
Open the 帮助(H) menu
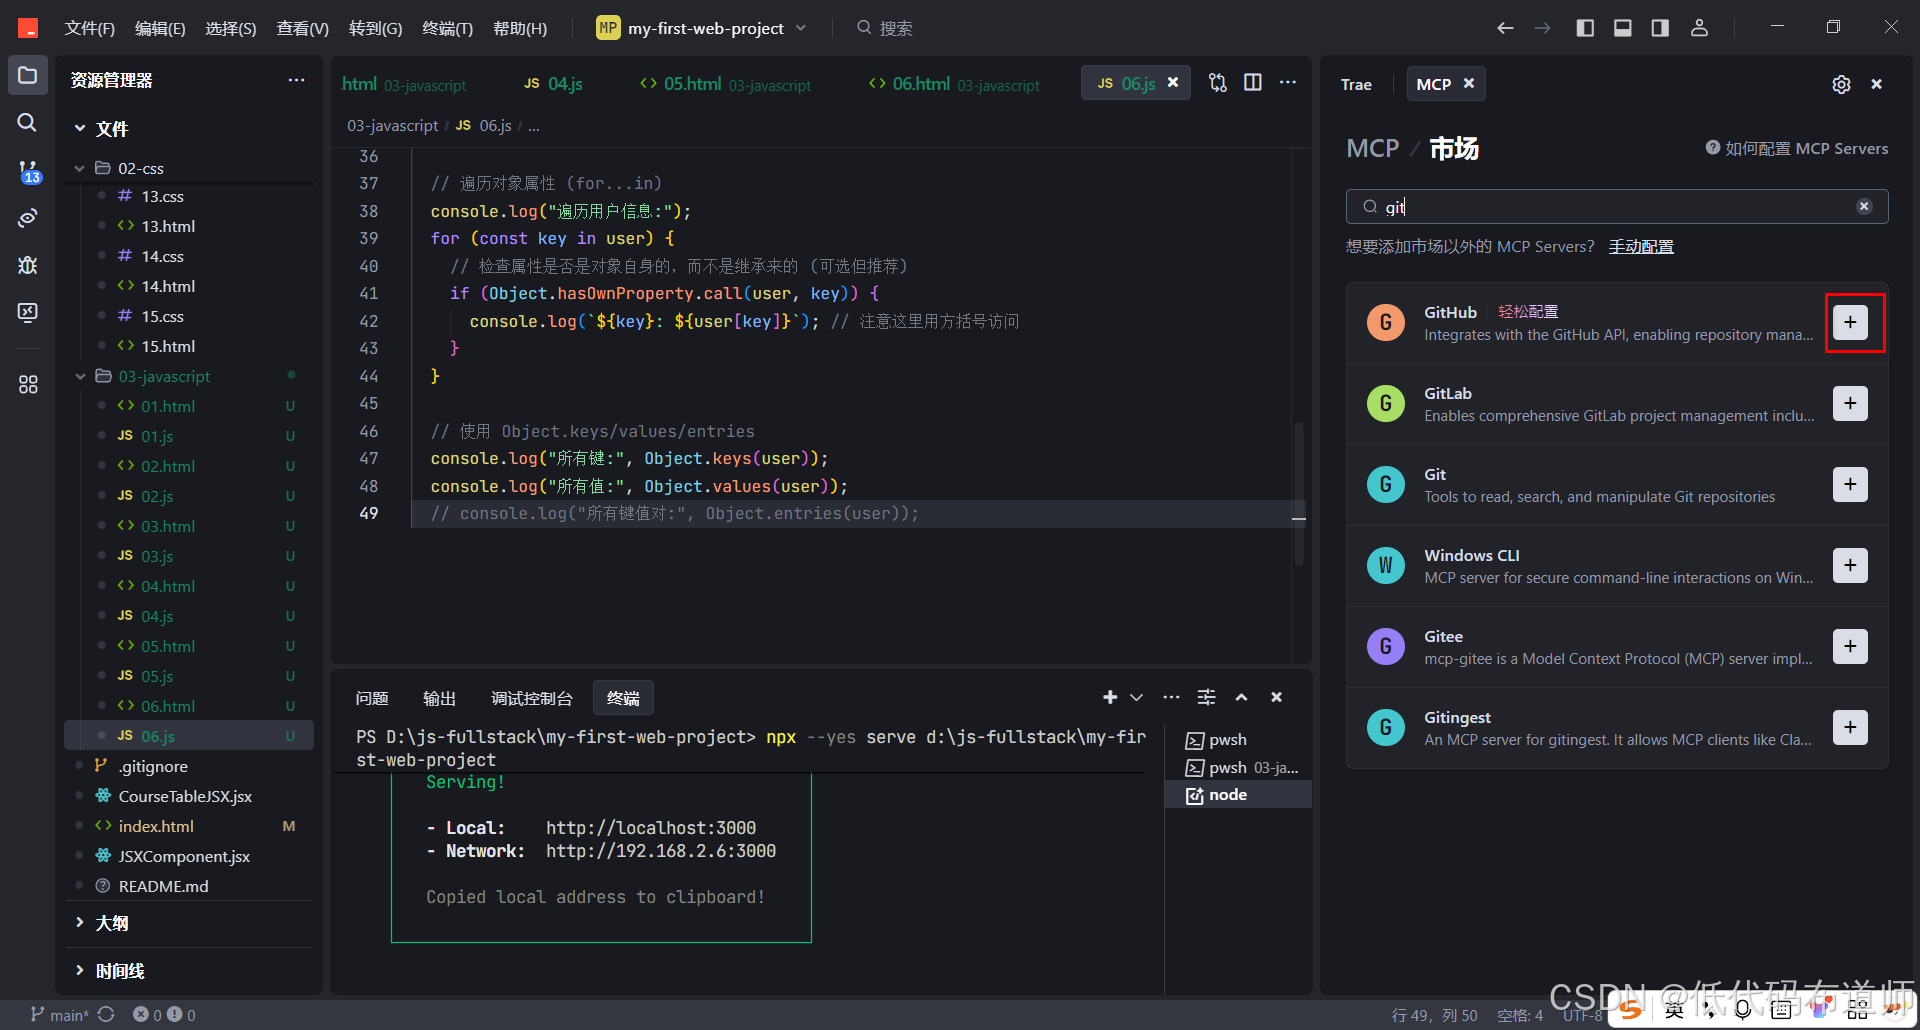520,28
